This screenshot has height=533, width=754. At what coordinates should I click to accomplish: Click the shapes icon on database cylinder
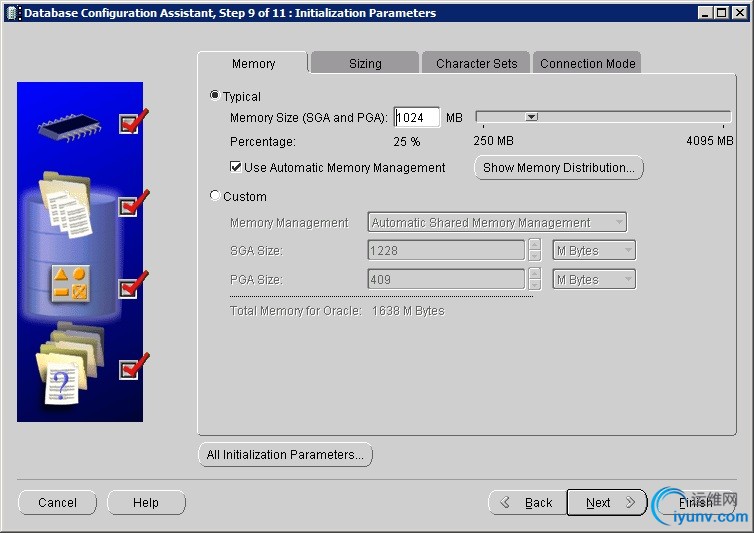click(70, 284)
